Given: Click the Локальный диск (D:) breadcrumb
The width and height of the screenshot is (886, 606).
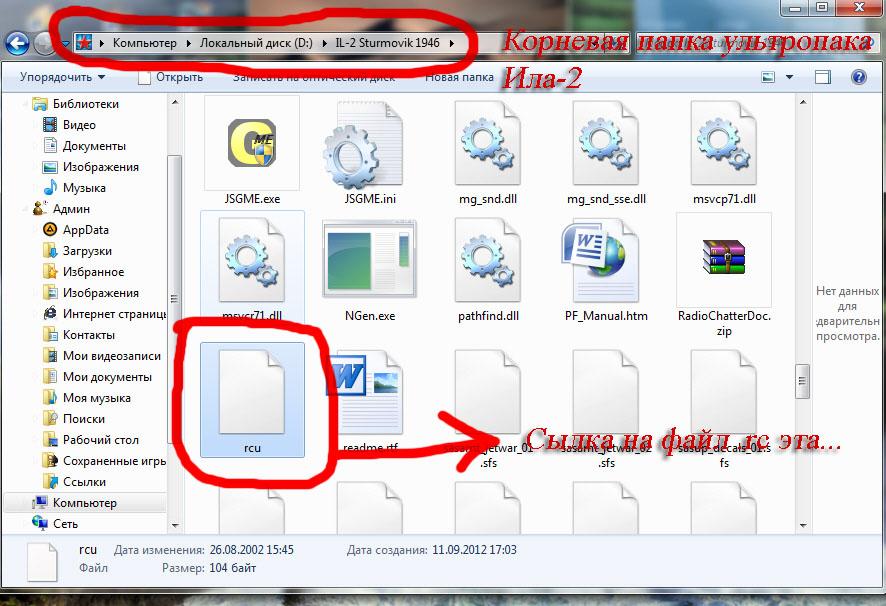Looking at the screenshot, I should (x=256, y=43).
